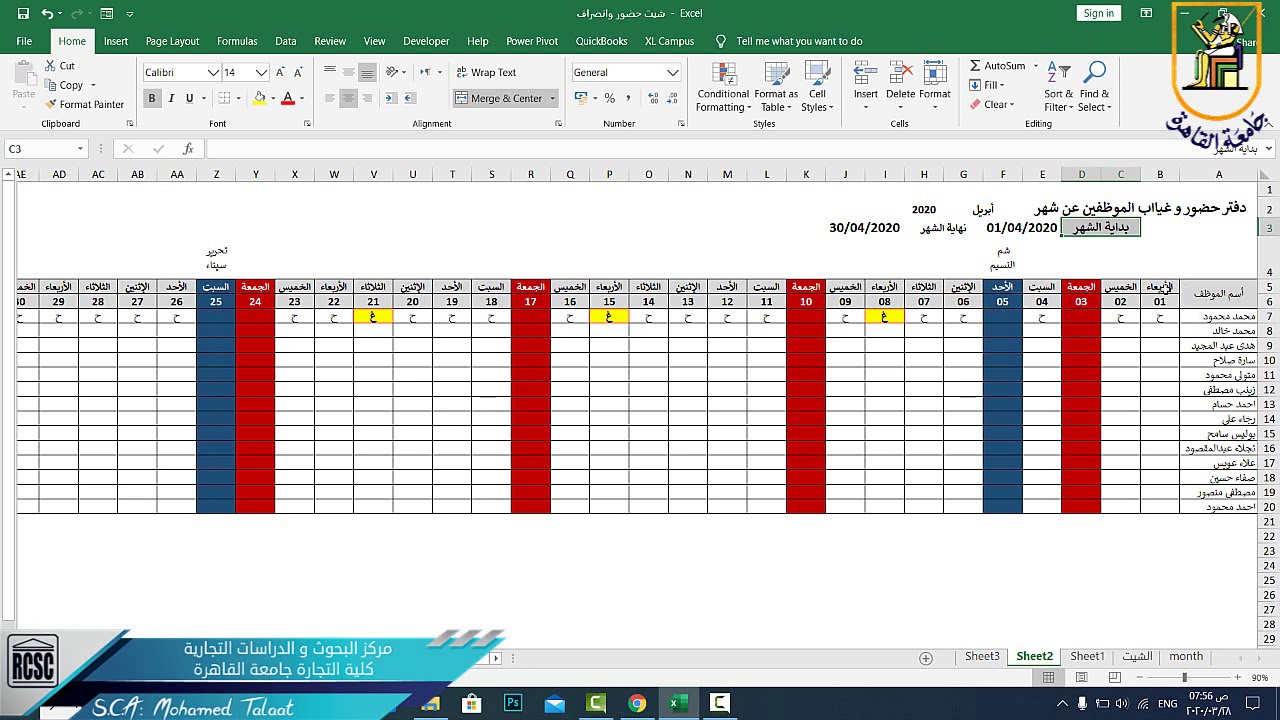Viewport: 1280px width, 720px height.
Task: Click the increase indent icon
Action: coord(412,98)
